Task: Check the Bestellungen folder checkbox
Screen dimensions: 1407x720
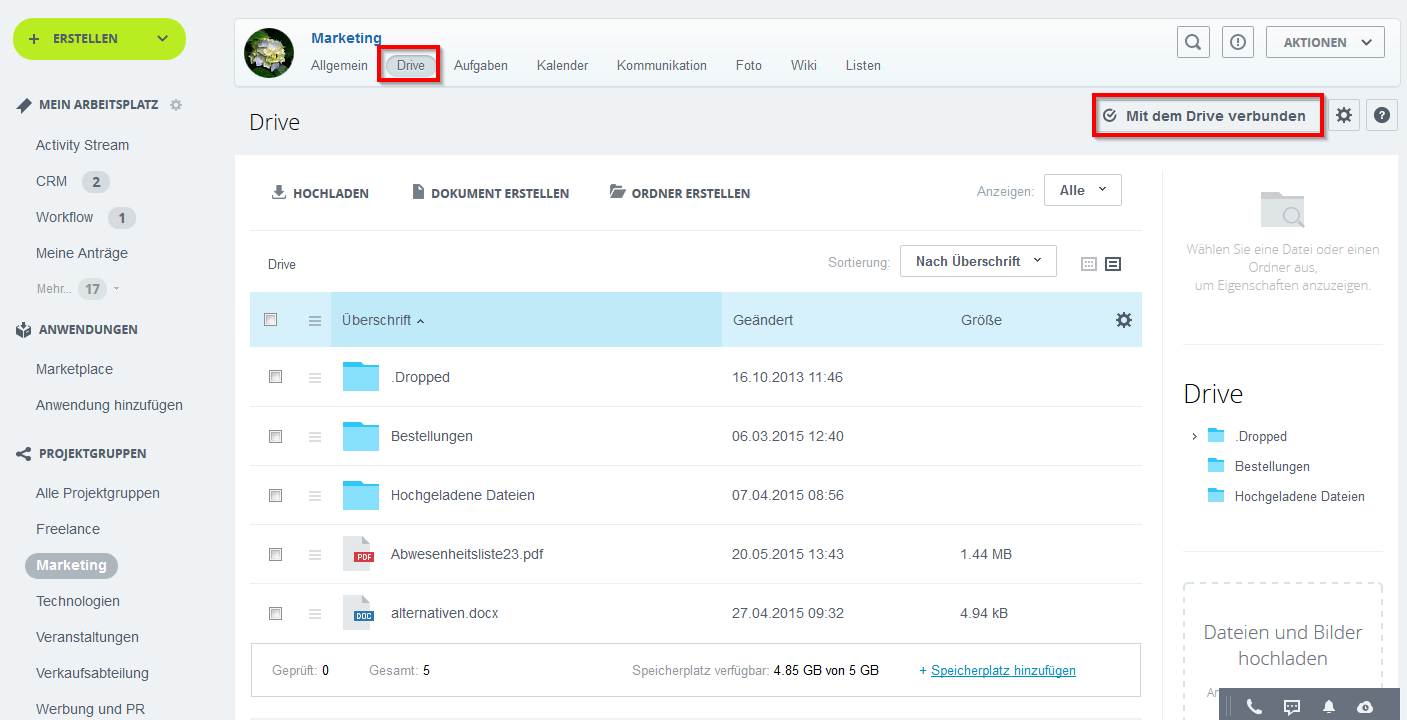Action: [x=276, y=436]
